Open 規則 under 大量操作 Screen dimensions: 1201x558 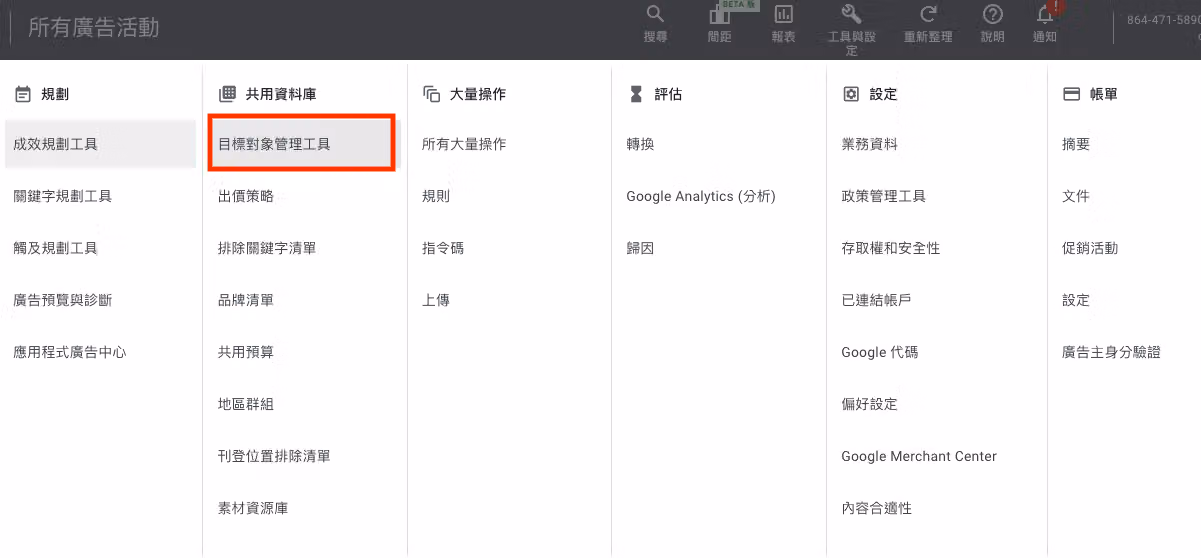[436, 196]
